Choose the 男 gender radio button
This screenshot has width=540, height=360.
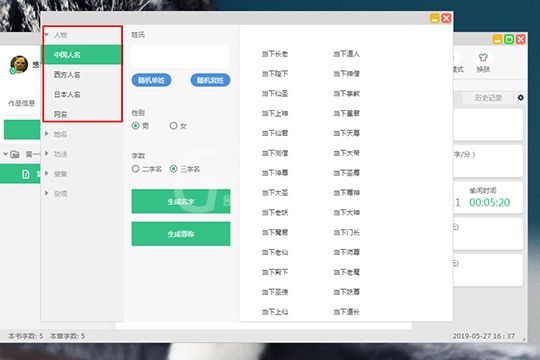136,126
